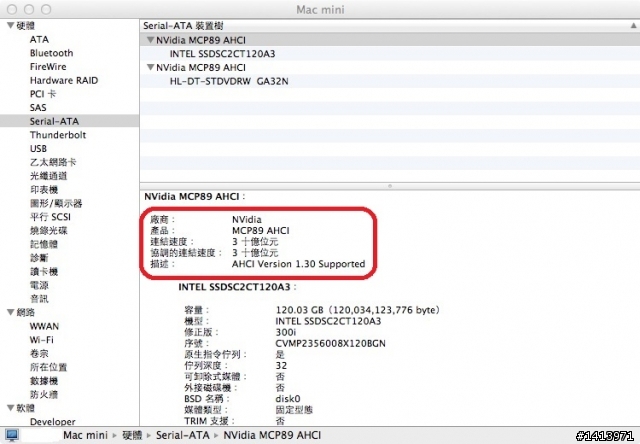Click the vendor value NVidia
This screenshot has height=444, width=640.
pyautogui.click(x=247, y=220)
